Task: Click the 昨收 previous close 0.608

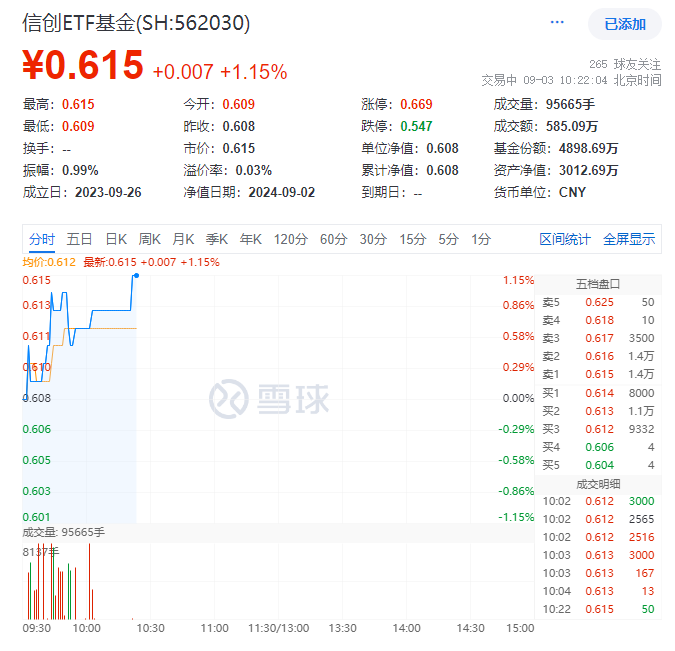Action: (x=238, y=126)
